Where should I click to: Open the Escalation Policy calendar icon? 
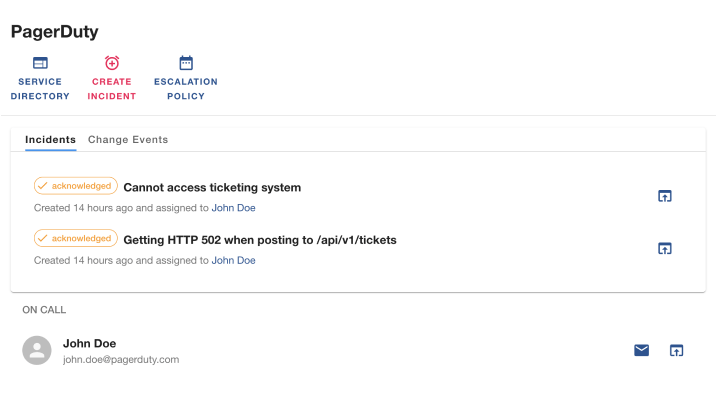click(186, 63)
